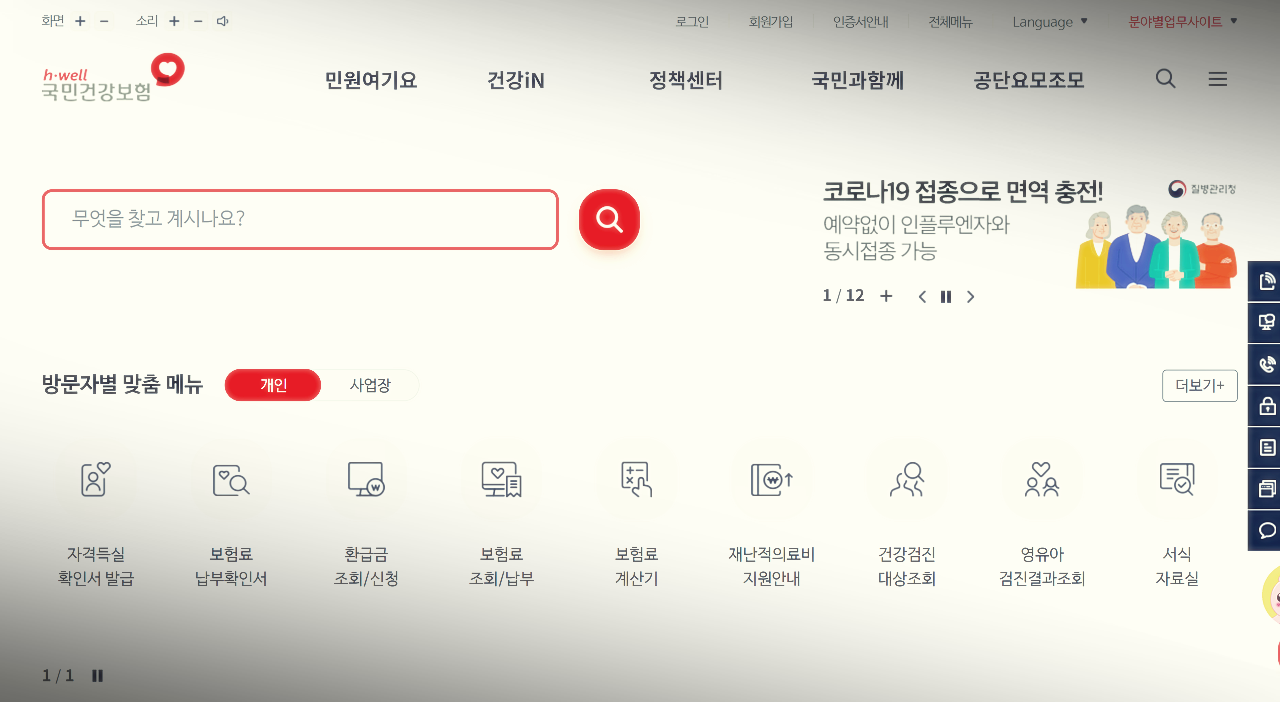Screen dimensions: 1280x702
Task: Open the Language dropdown
Action: coord(1048,21)
